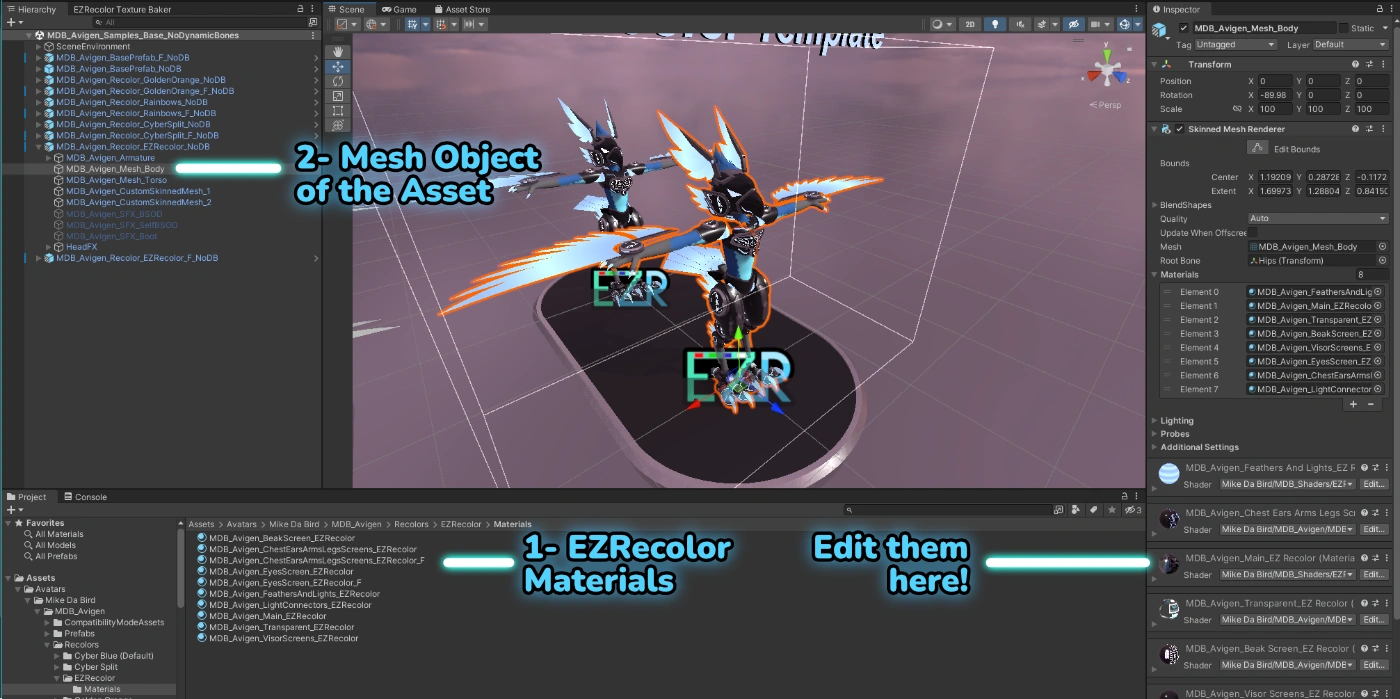Image resolution: width=1400 pixels, height=699 pixels.
Task: Open the Tag dropdown showing Untagged
Action: pyautogui.click(x=1235, y=44)
